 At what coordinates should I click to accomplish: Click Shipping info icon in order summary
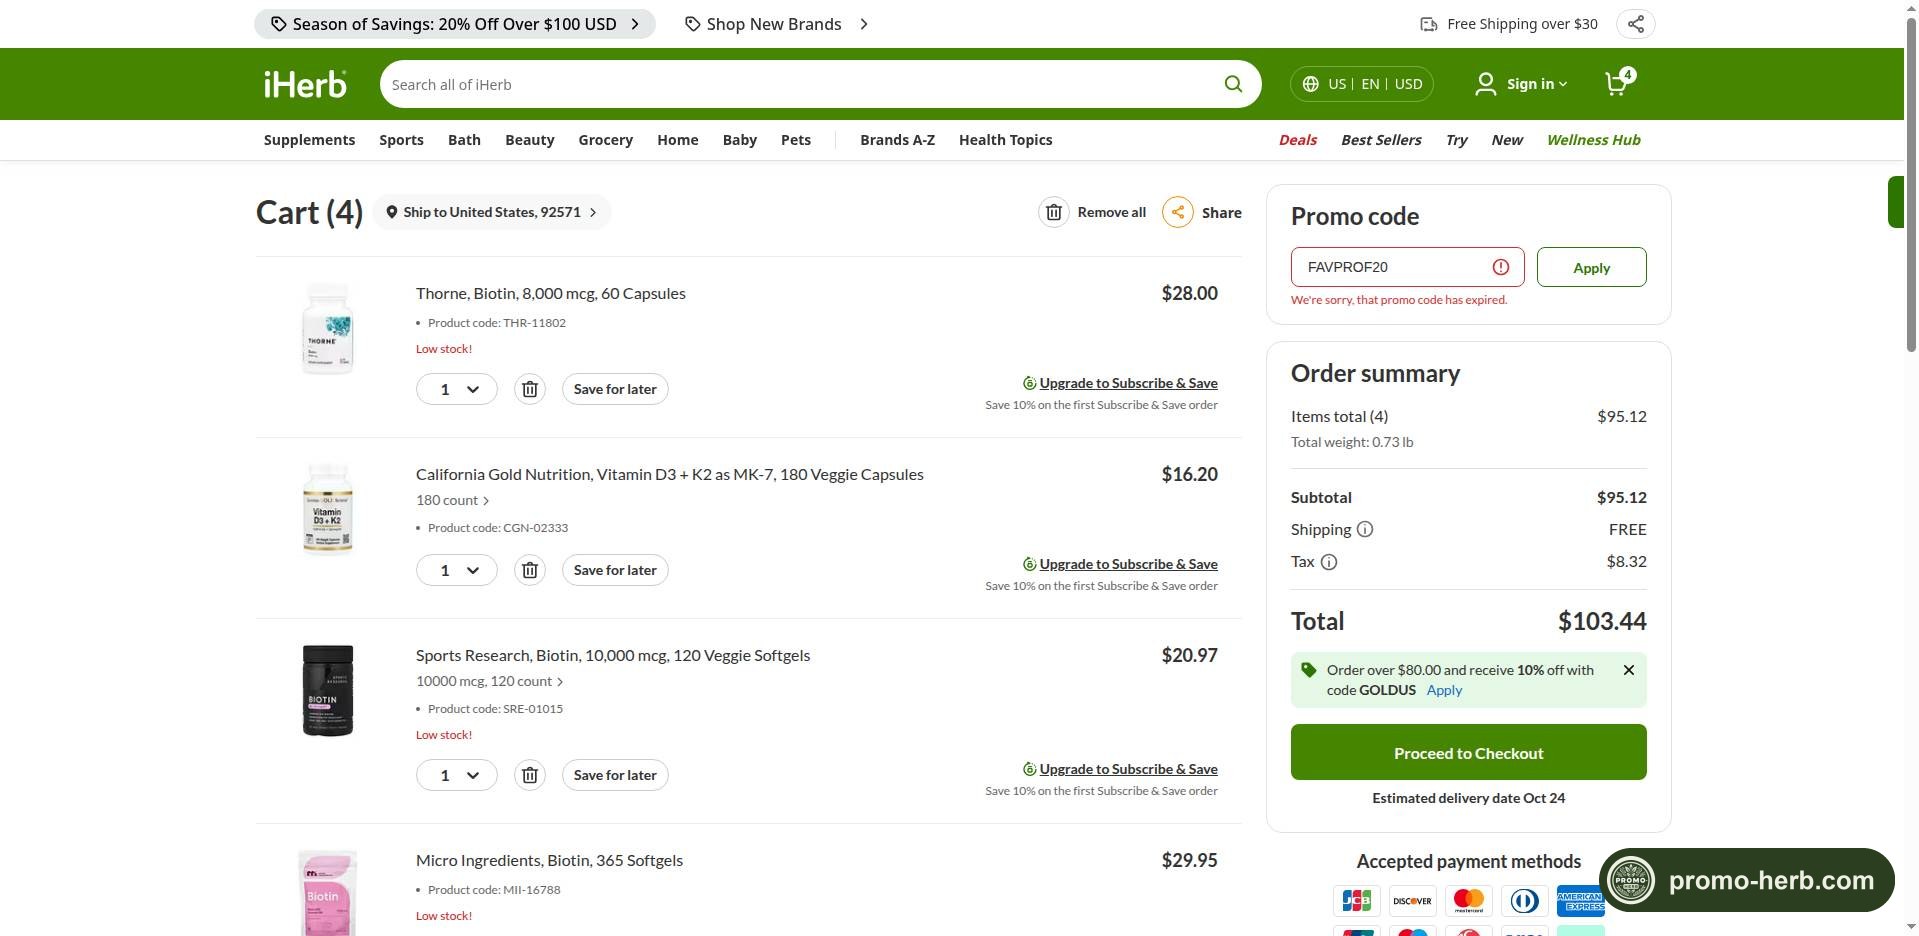tap(1365, 529)
